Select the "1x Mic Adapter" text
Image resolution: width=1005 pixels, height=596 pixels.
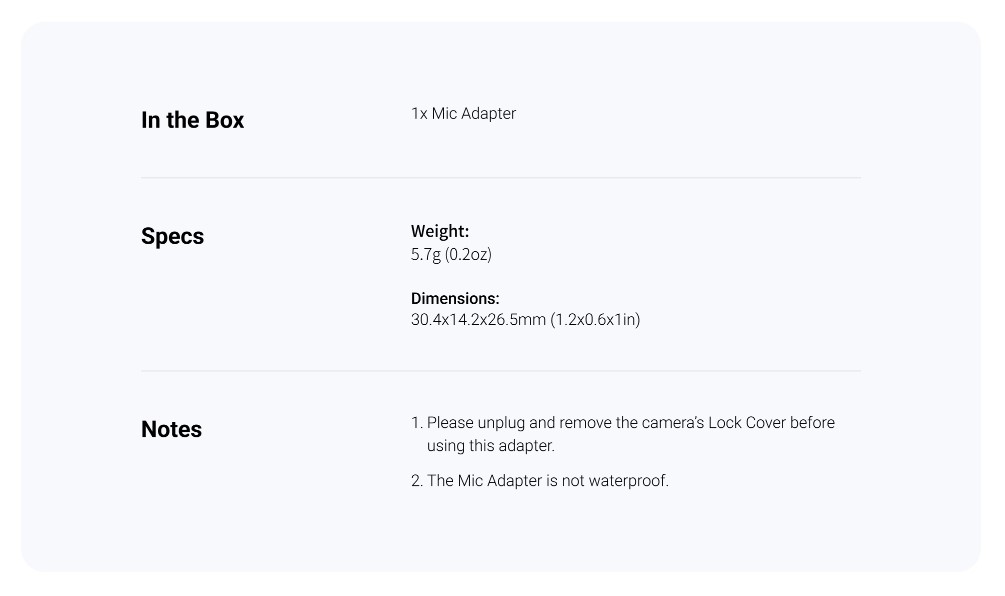pyautogui.click(x=463, y=113)
